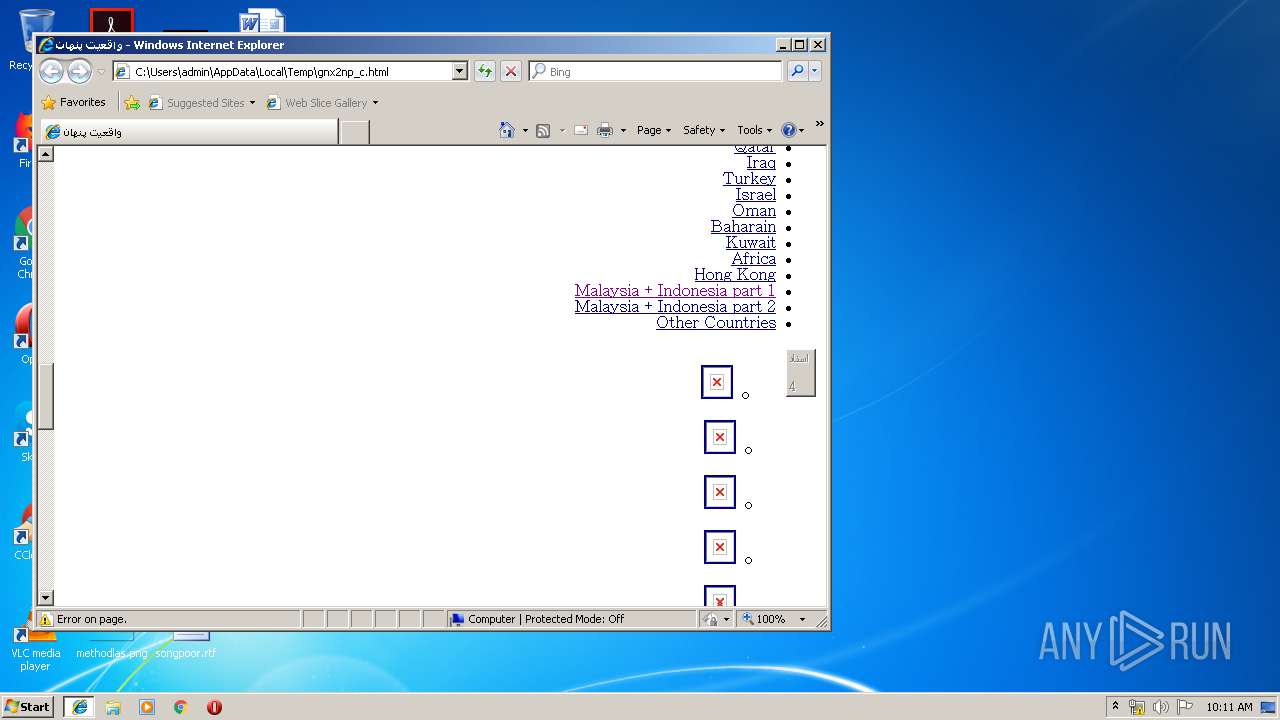Open the Oman link

coord(754,210)
